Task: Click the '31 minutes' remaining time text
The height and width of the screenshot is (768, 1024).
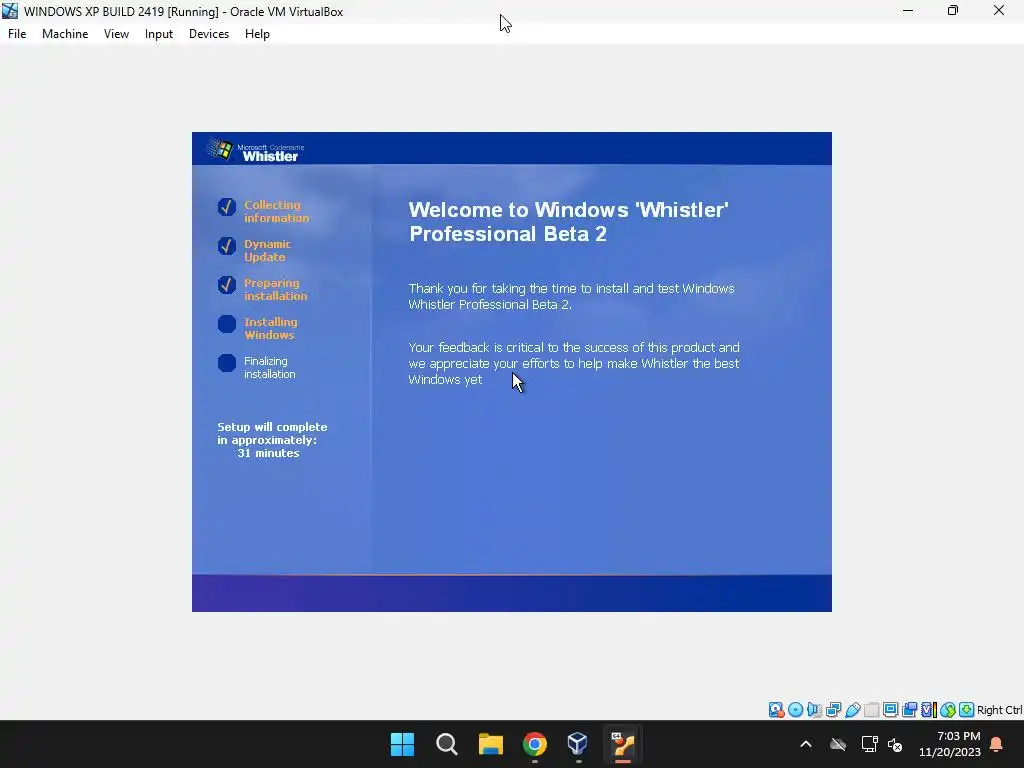Action: tap(268, 453)
